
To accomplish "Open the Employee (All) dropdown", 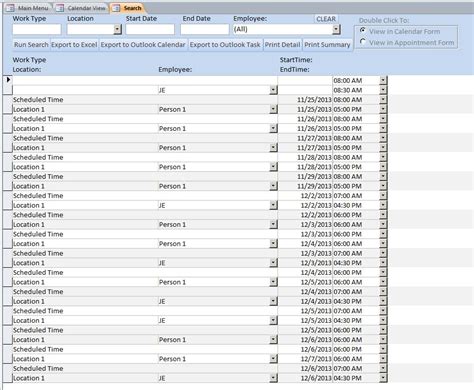I will (336, 30).
